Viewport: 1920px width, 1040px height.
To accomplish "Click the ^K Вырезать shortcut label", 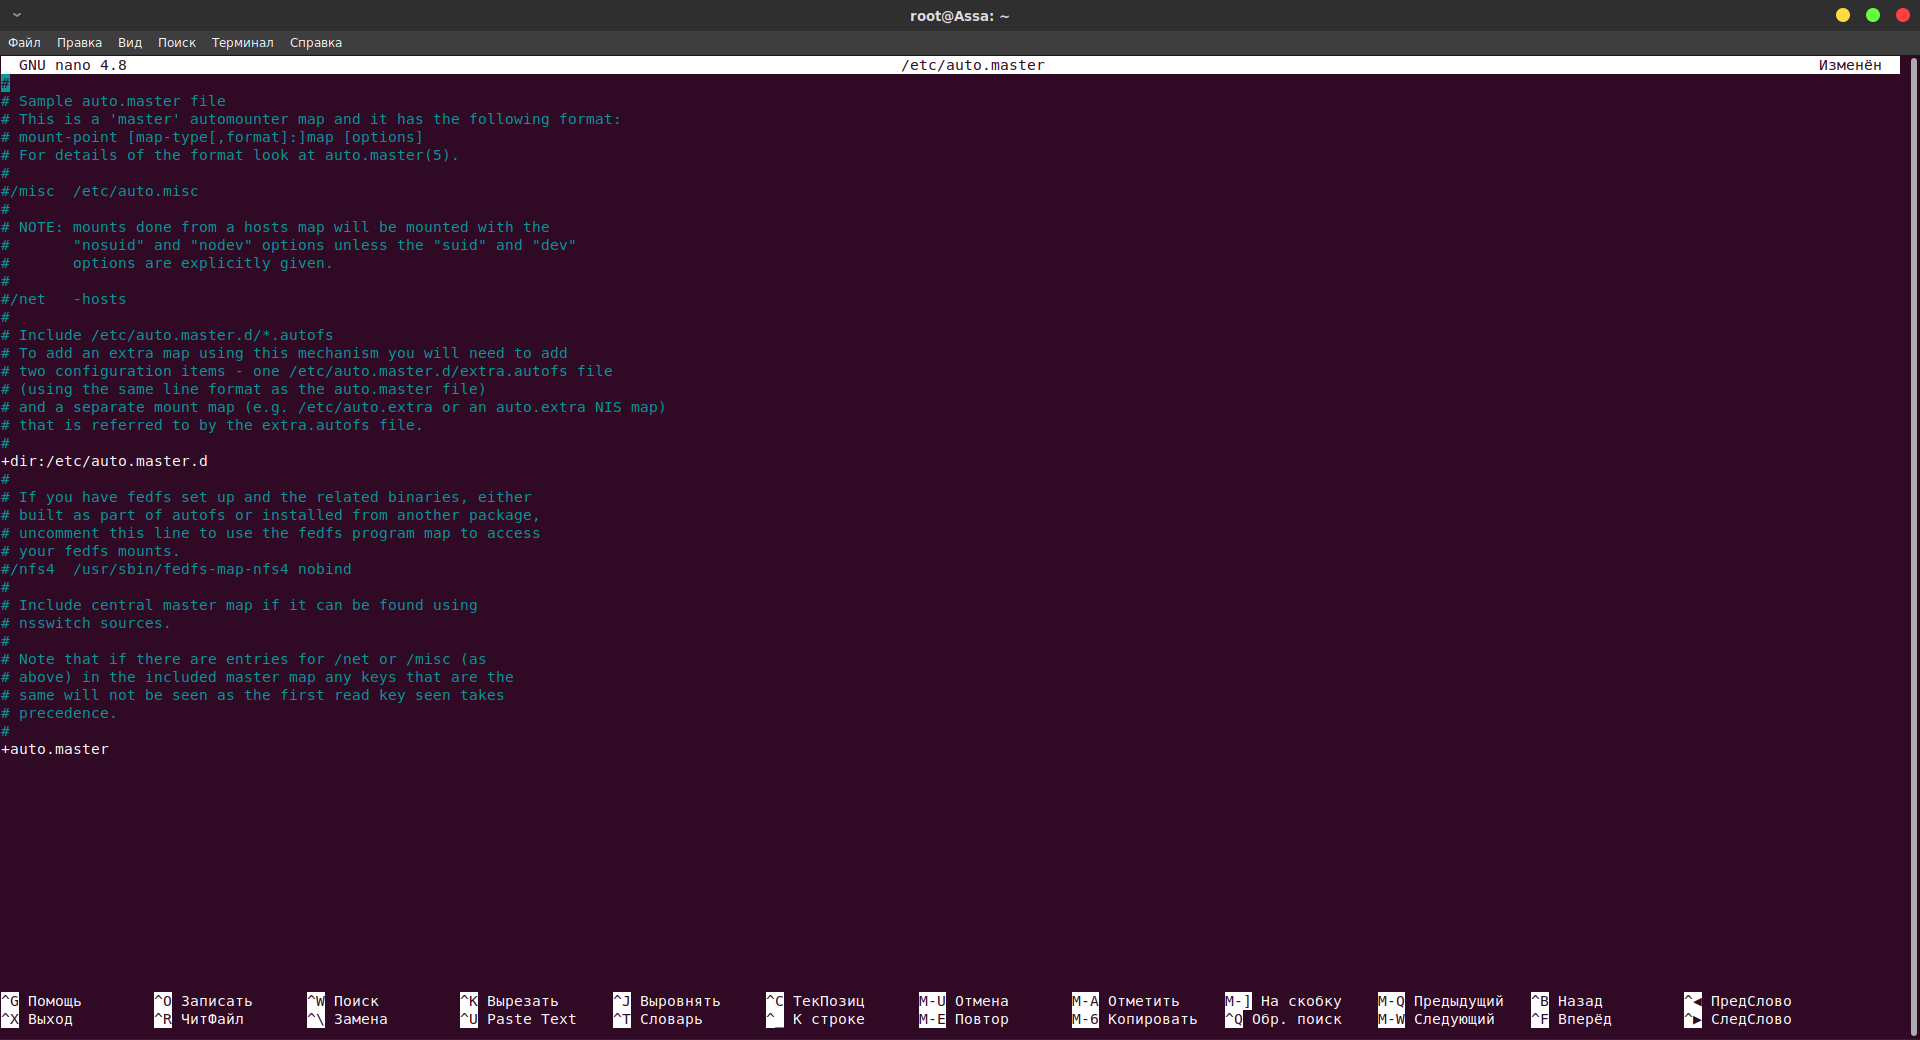I will click(x=509, y=1001).
